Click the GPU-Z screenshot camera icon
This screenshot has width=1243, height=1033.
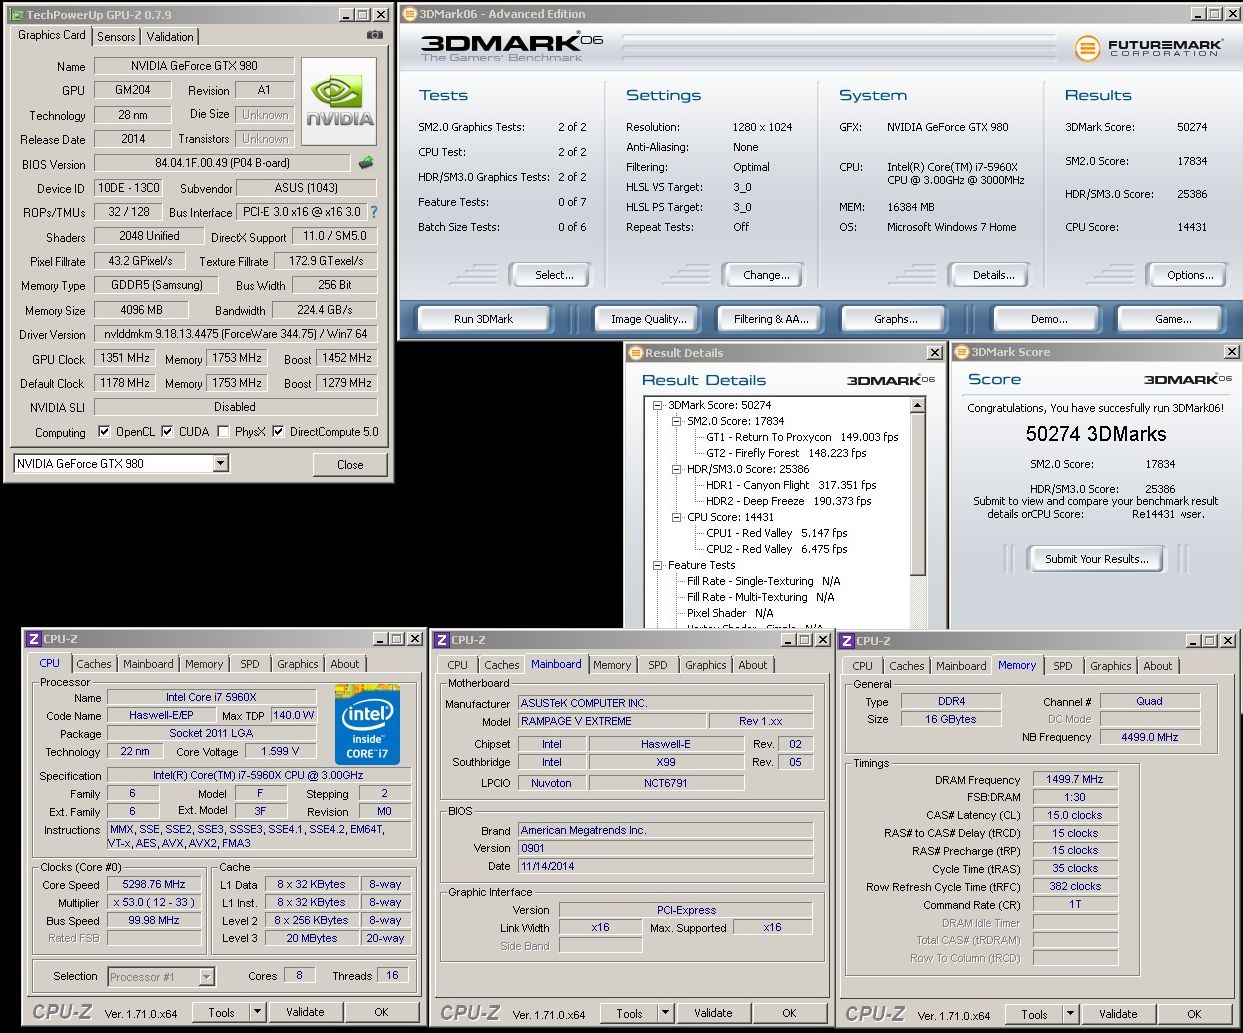(375, 34)
